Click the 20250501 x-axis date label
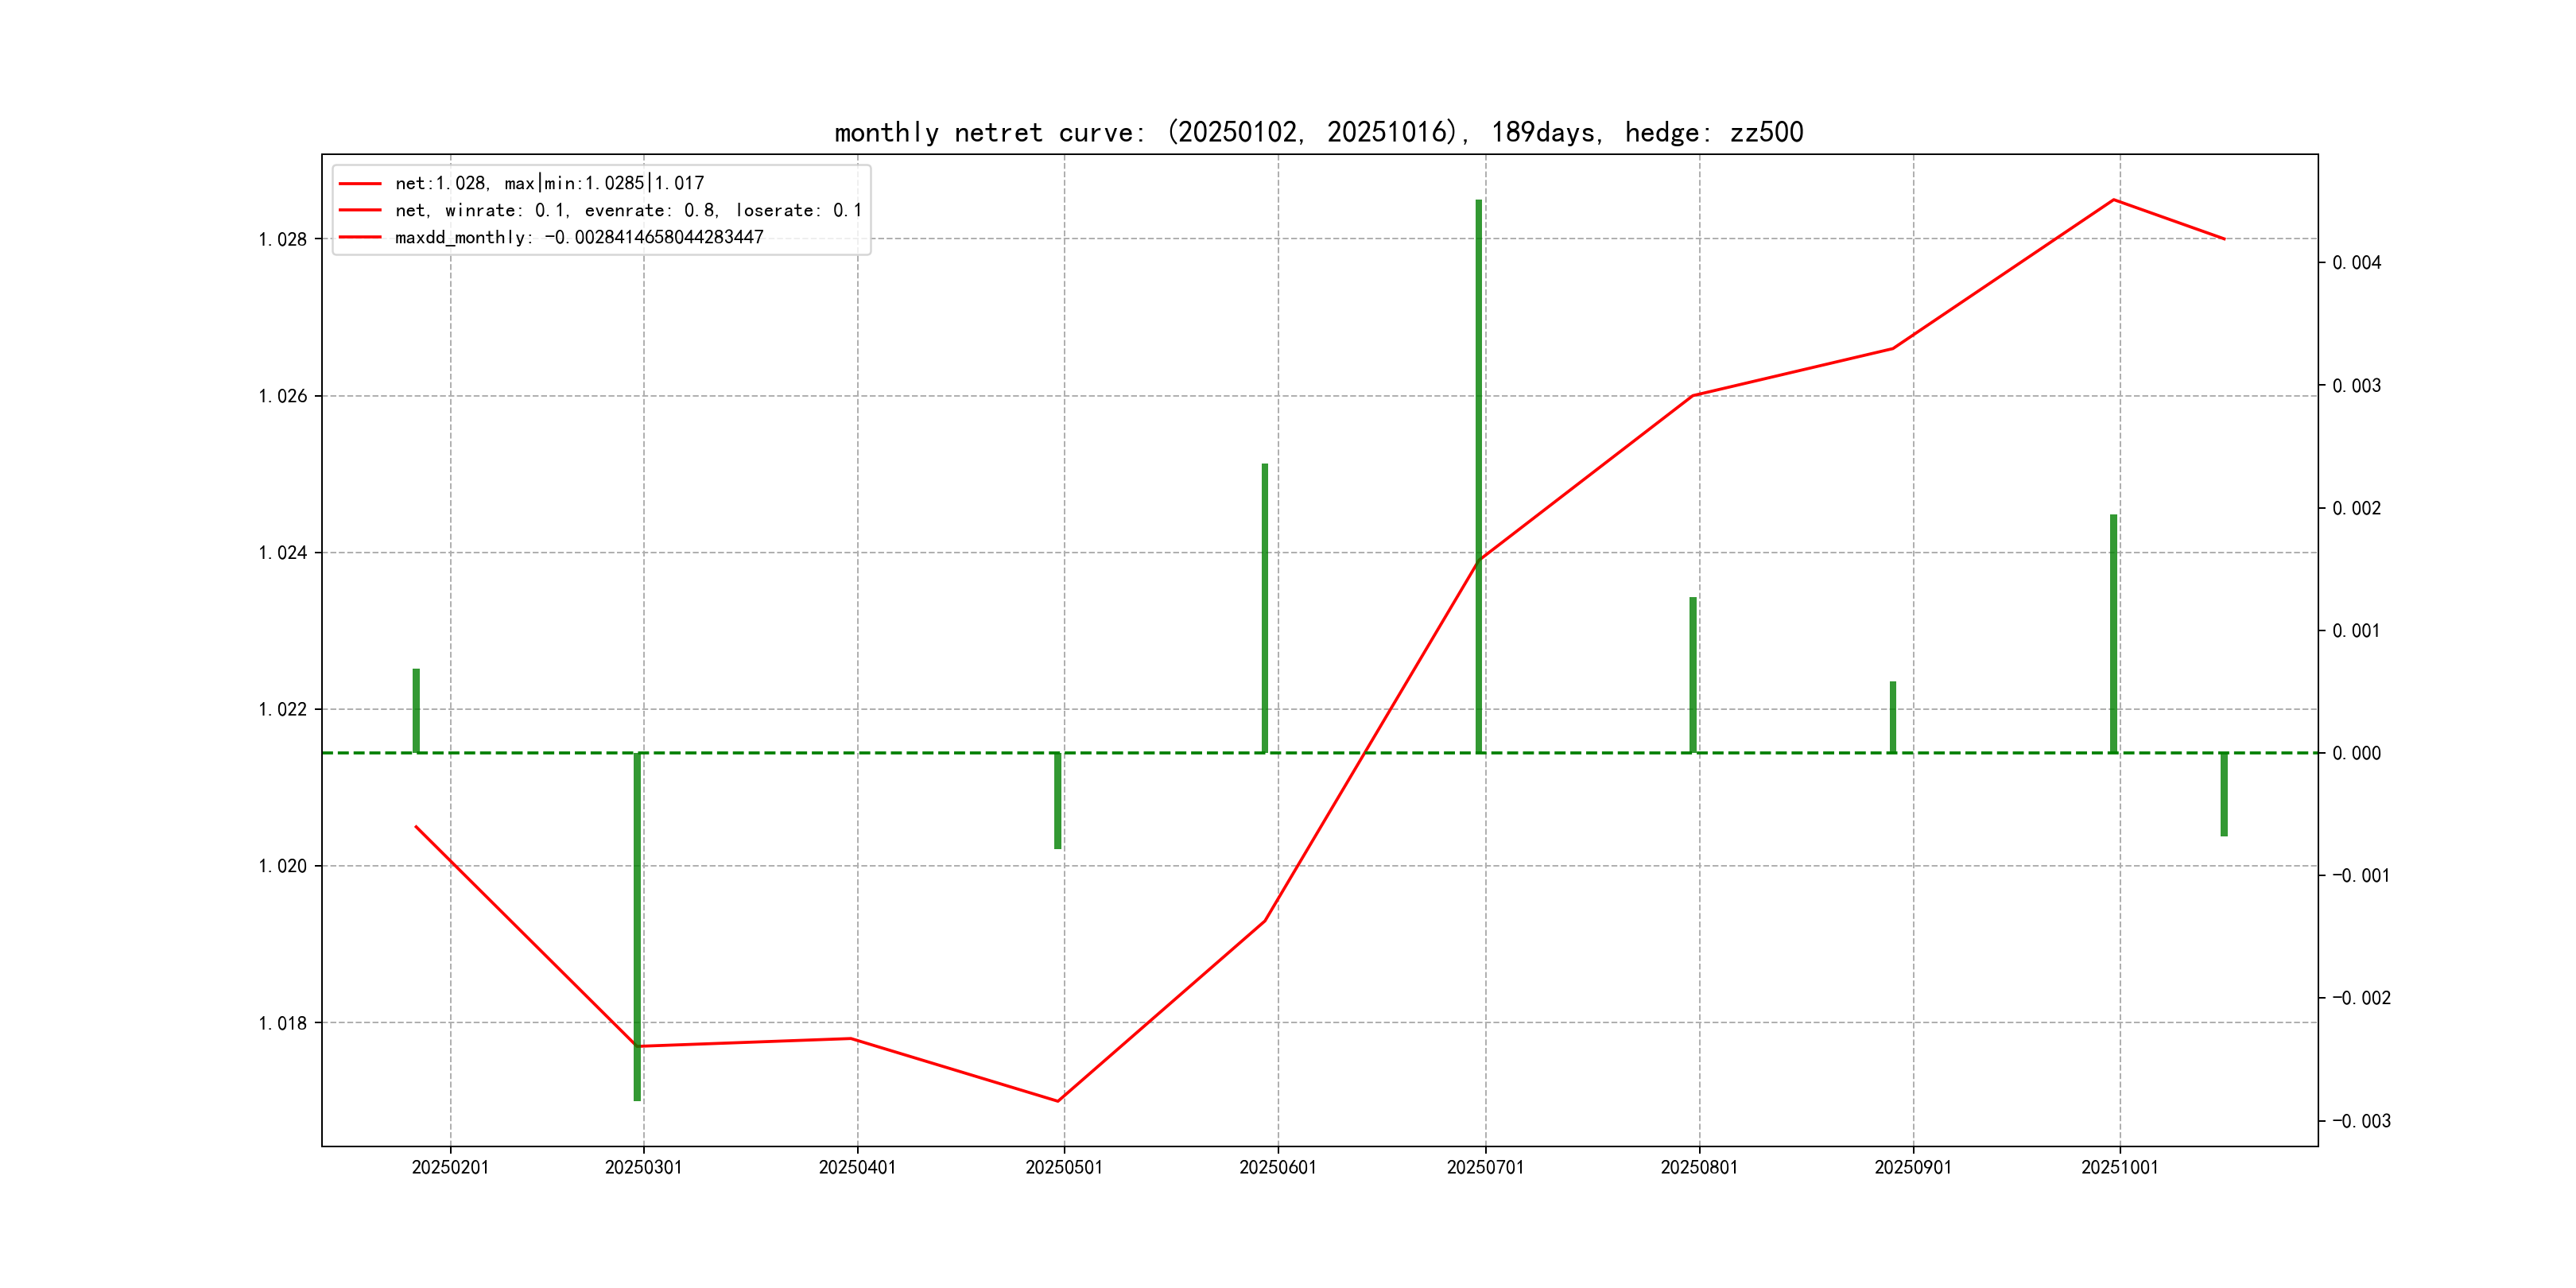This screenshot has height=1288, width=2576. (1064, 1167)
